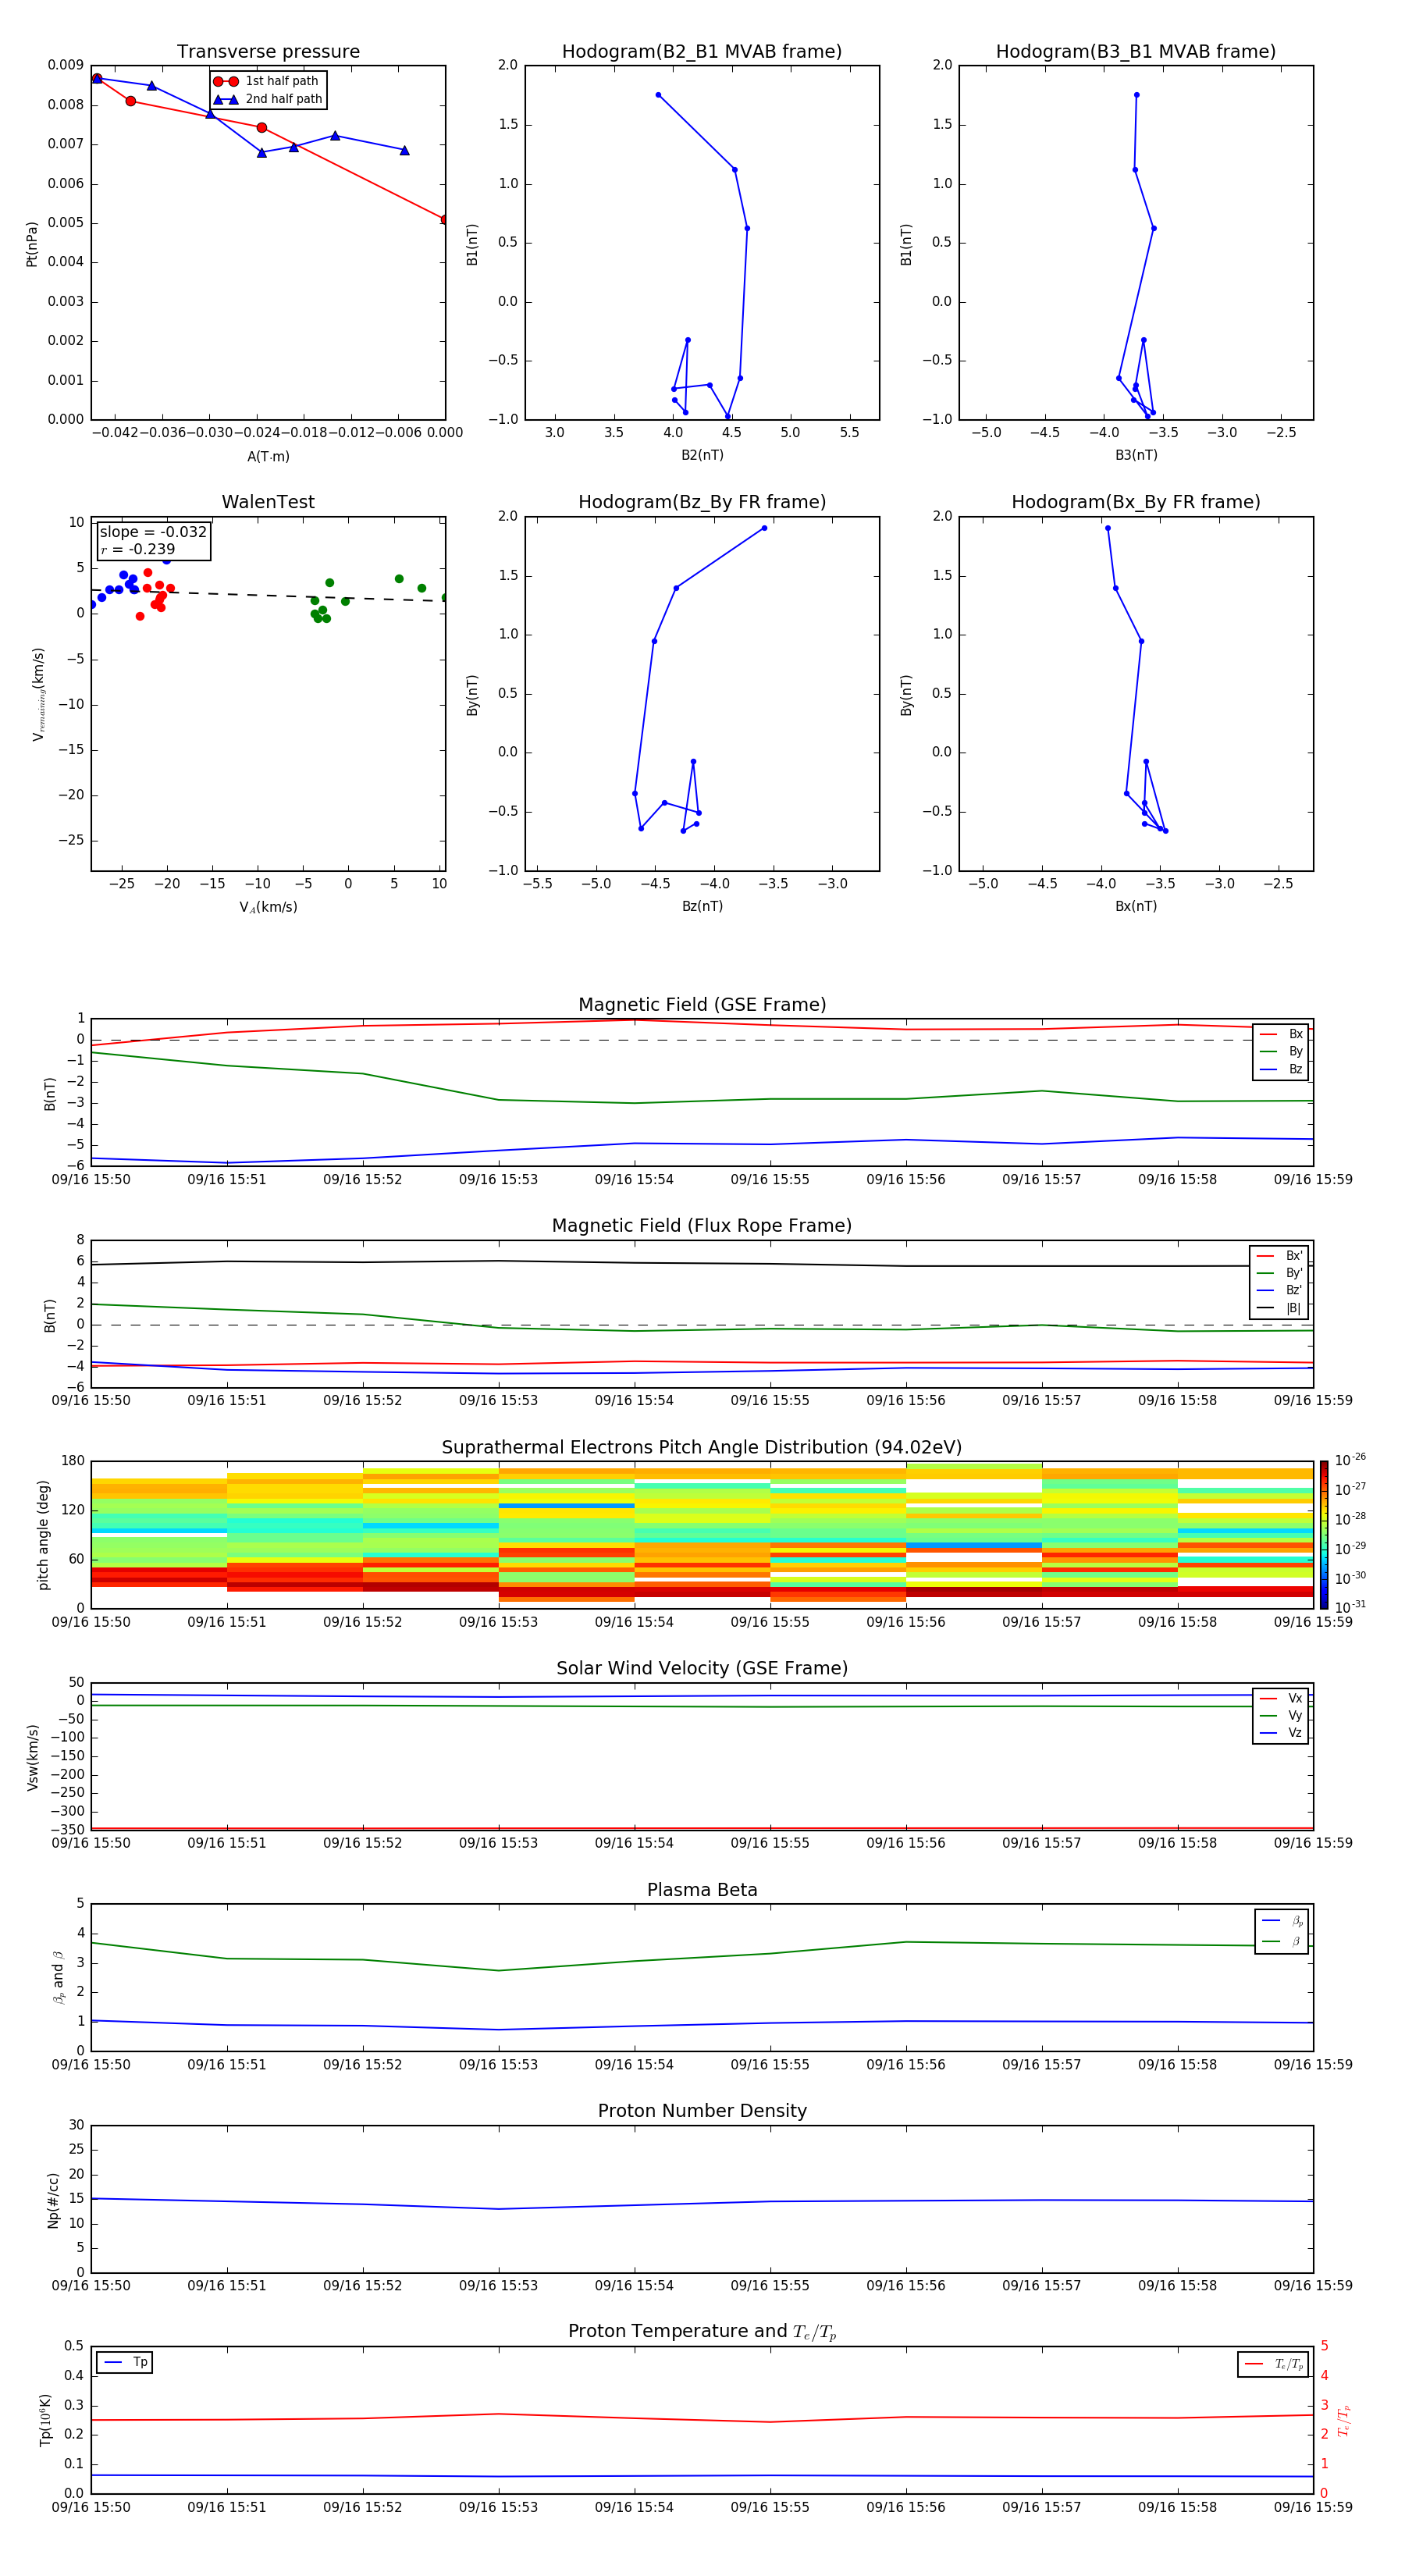Click the 'B3(nT)' x-axis label

[x=1136, y=455]
